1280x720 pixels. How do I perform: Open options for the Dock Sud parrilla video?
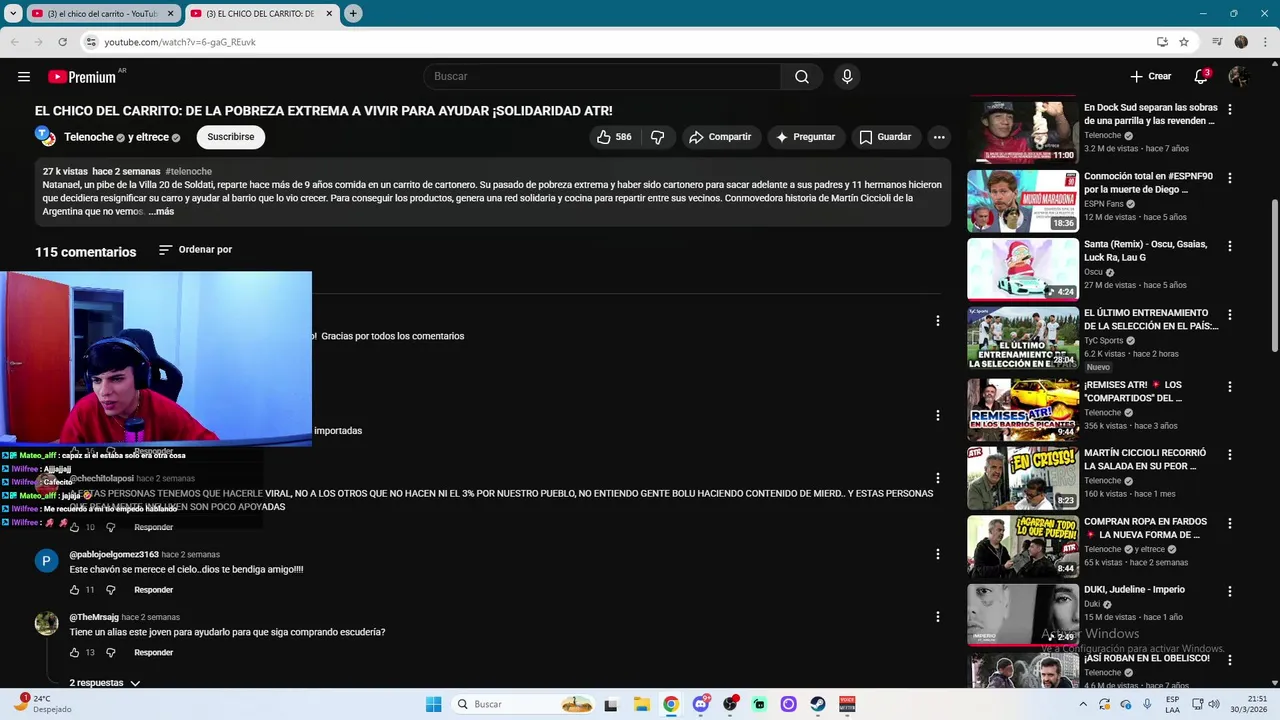tap(1229, 109)
